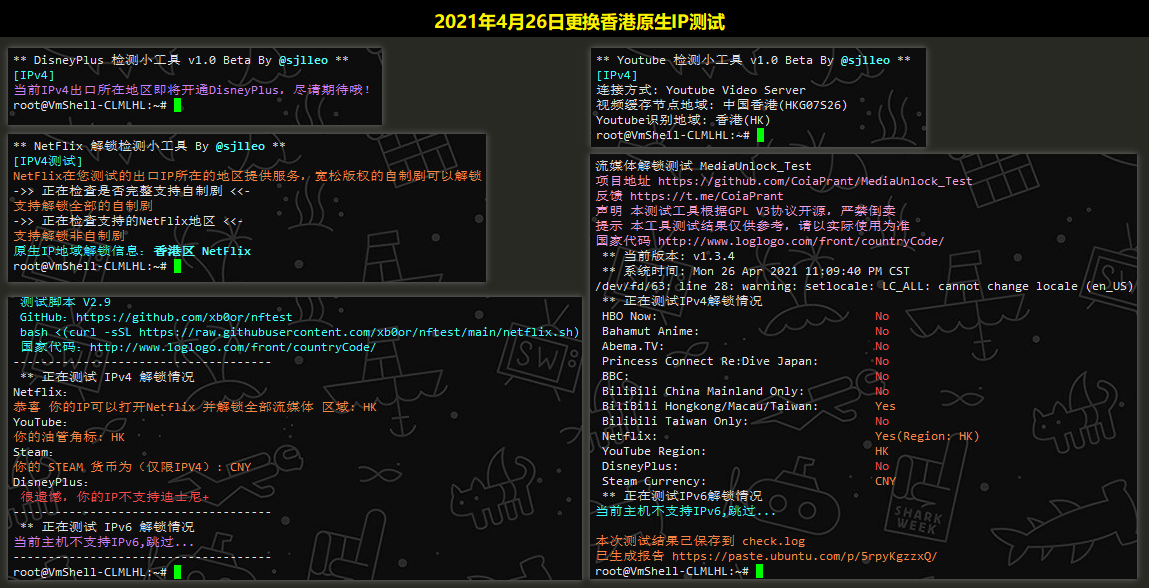Open the t.me/CoiaPrant feedback link
The width and height of the screenshot is (1149, 588).
(x=706, y=196)
